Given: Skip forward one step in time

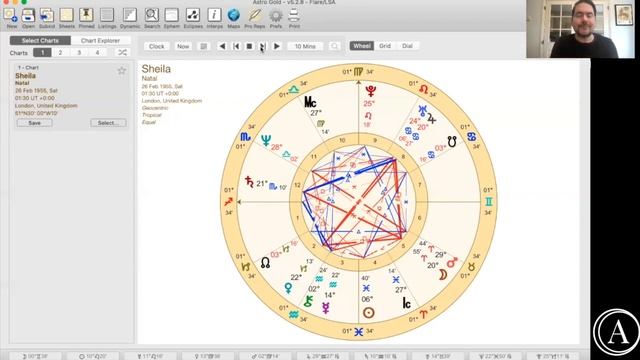Looking at the screenshot, I should [x=263, y=46].
